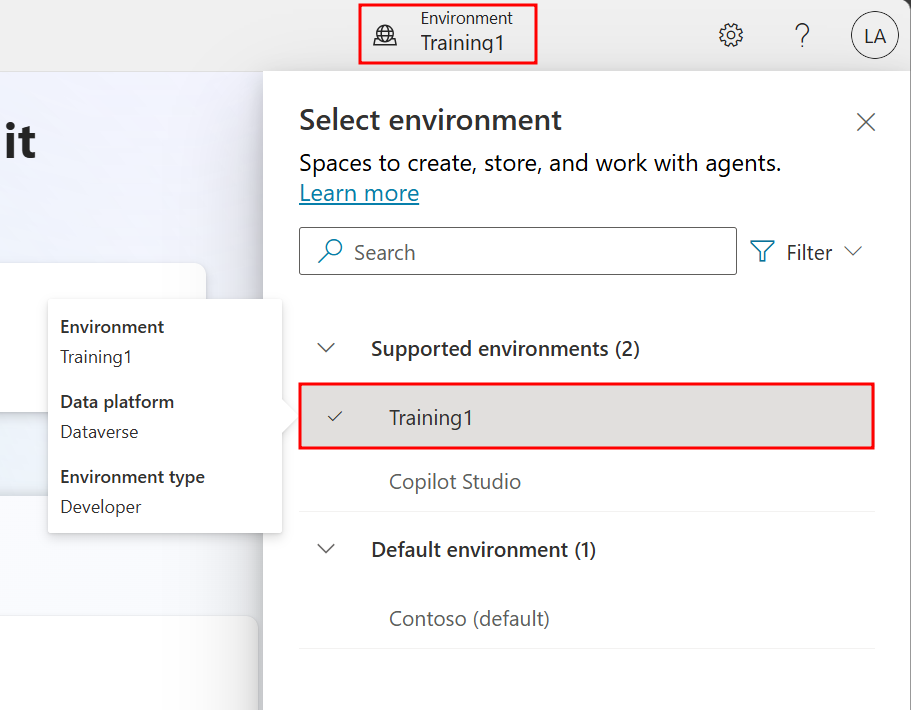Select the Copilot Studio environment
This screenshot has height=710, width=911.
(x=455, y=482)
